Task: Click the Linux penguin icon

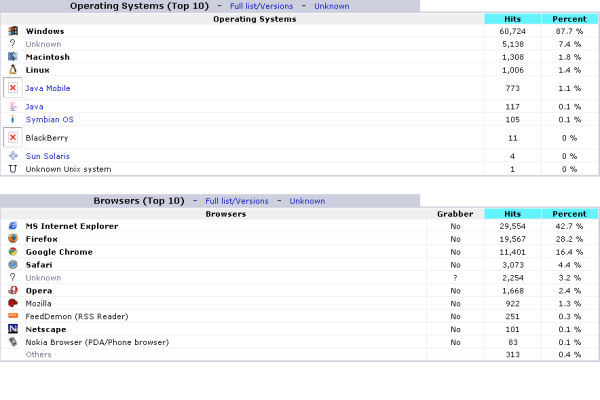Action: coord(13,70)
